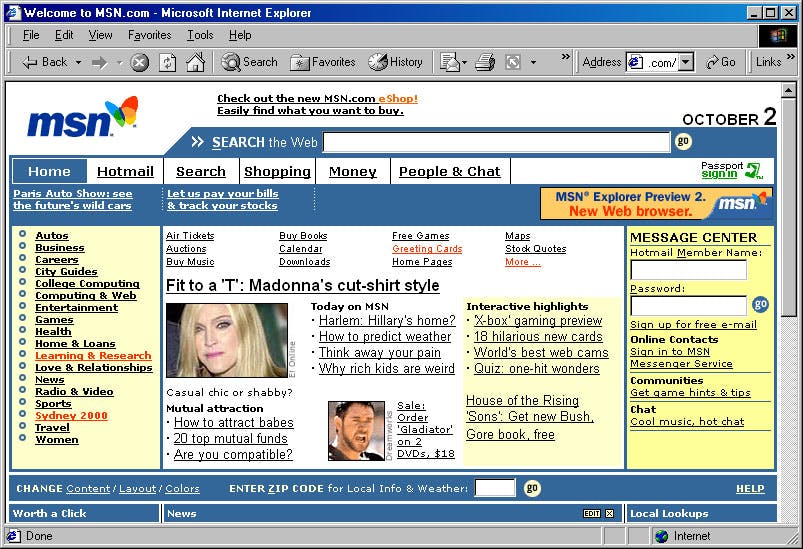Open the Help menu
The width and height of the screenshot is (803, 549).
coord(240,35)
